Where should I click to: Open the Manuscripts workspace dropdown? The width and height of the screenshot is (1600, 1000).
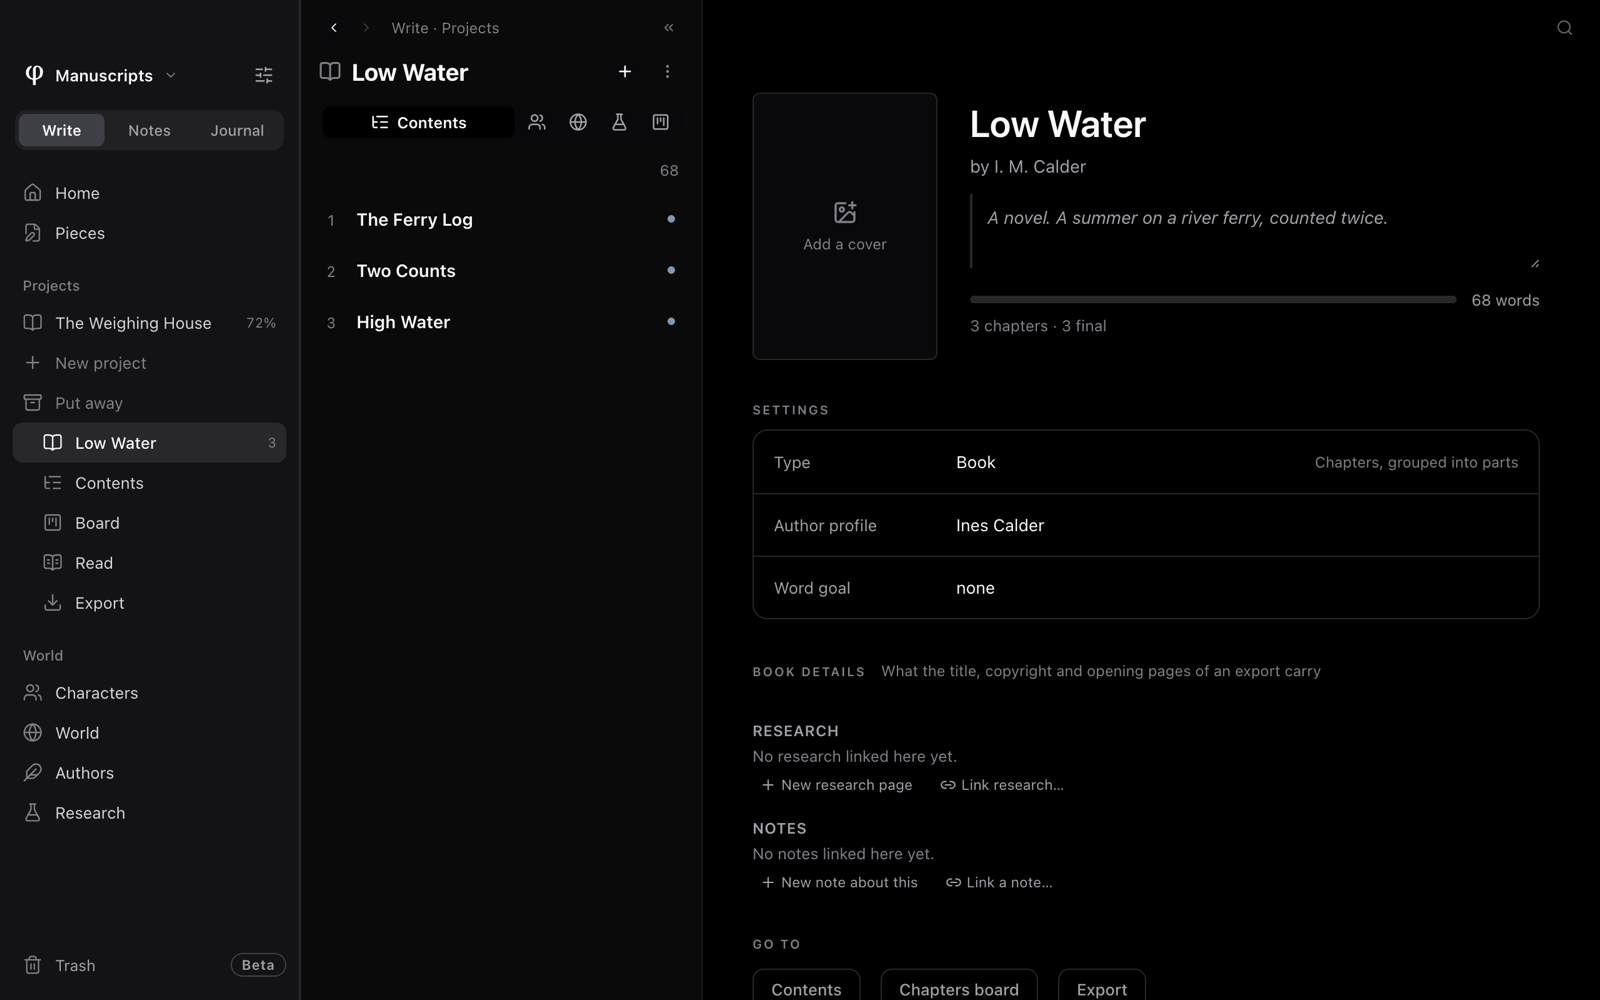(101, 75)
